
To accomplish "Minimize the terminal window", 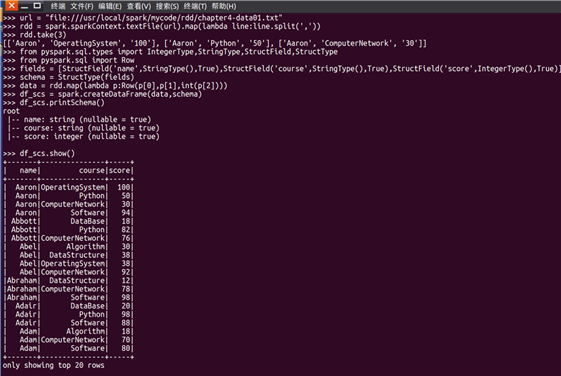I will (x=24, y=6).
